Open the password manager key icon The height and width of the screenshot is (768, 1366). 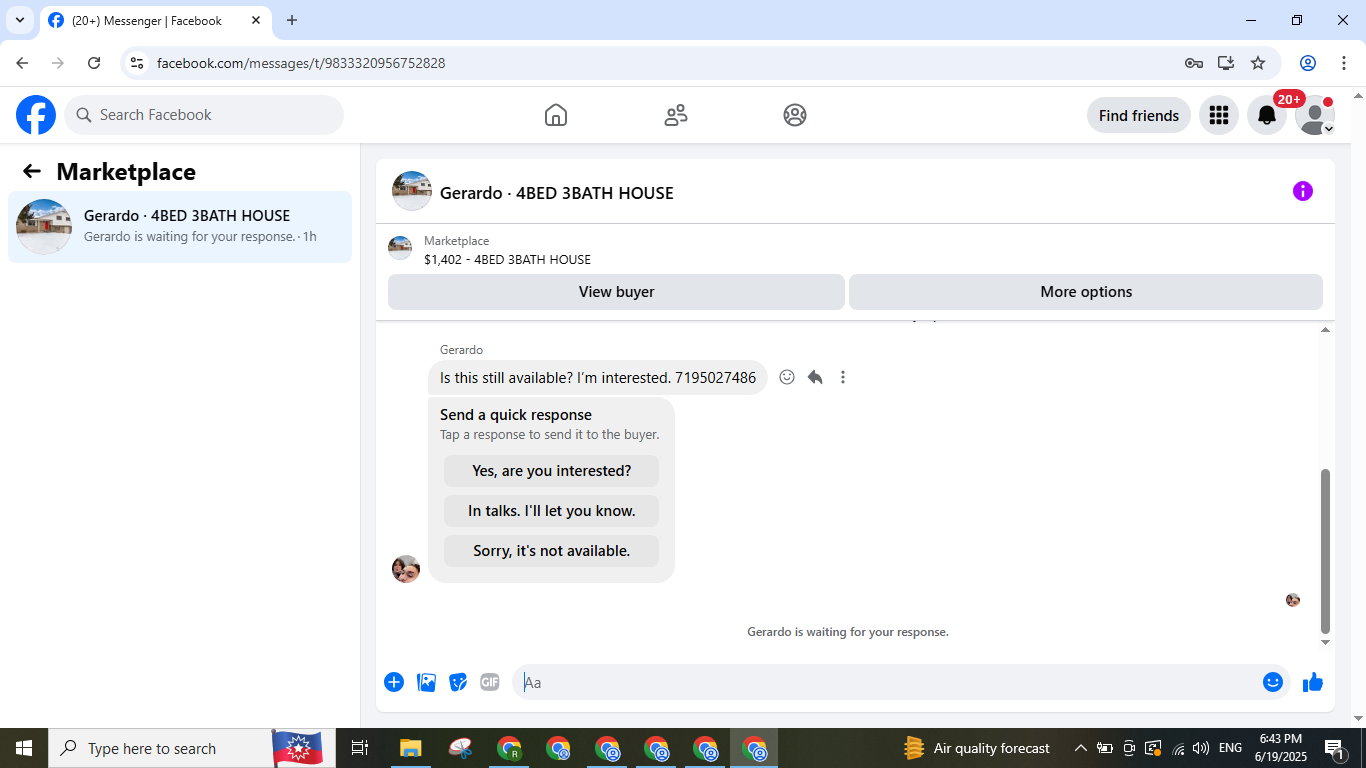point(1194,63)
